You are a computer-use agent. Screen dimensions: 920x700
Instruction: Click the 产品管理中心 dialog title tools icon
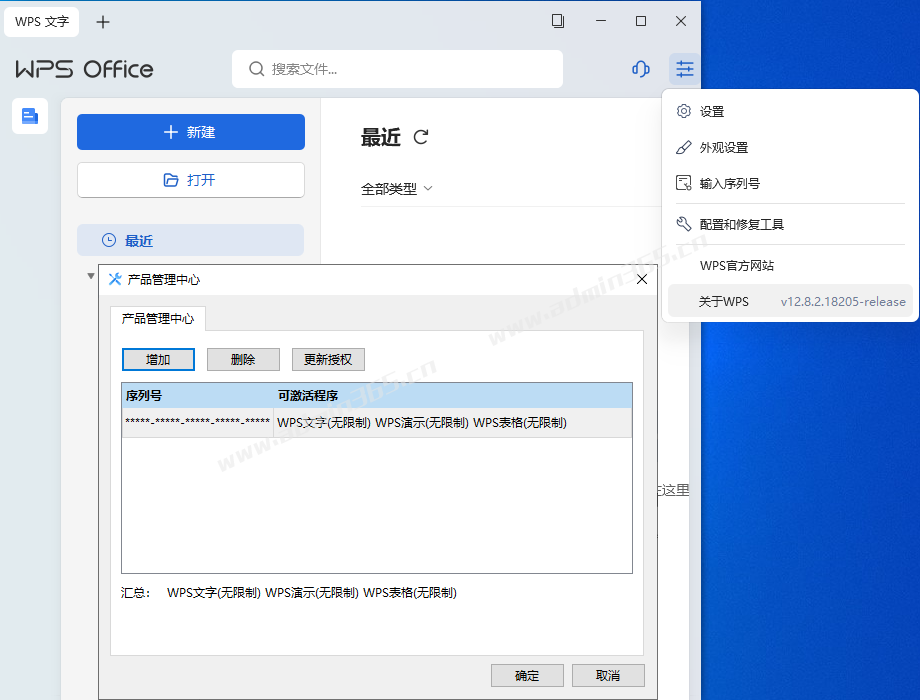point(115,279)
